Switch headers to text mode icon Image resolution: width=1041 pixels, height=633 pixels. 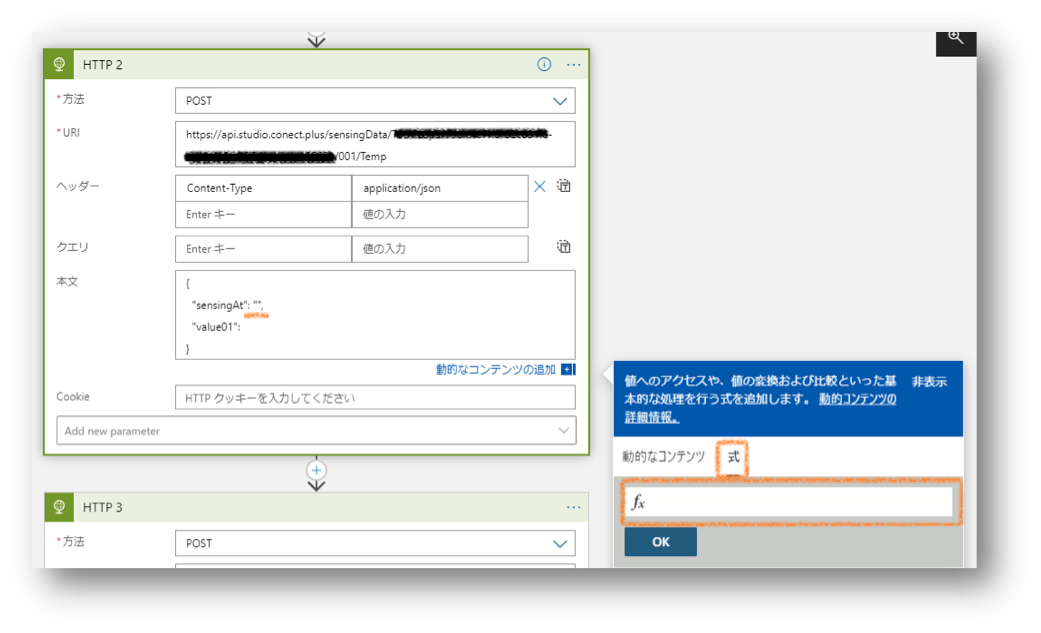[564, 186]
